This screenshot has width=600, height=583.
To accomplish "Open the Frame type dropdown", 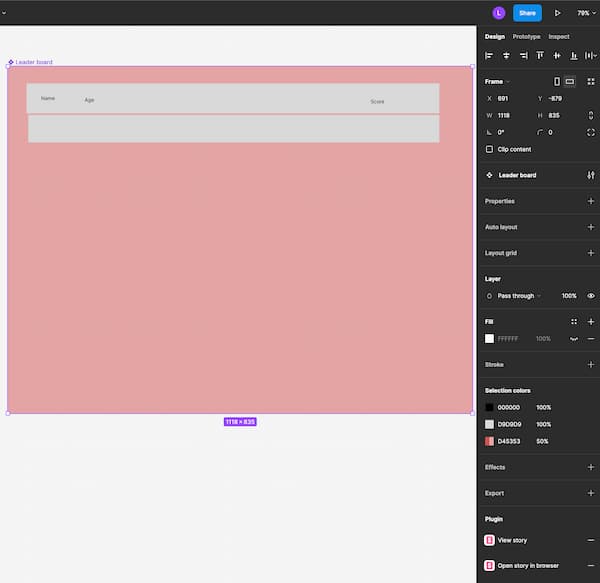I will pos(497,81).
